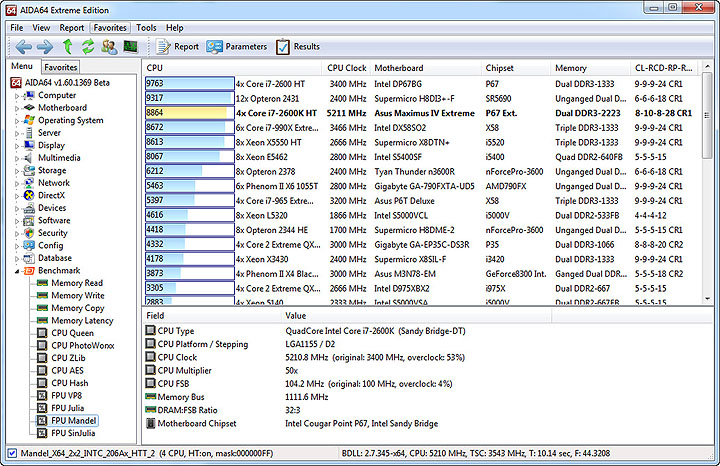The image size is (720, 466).
Task: Expand the Server tree node
Action: [x=17, y=133]
